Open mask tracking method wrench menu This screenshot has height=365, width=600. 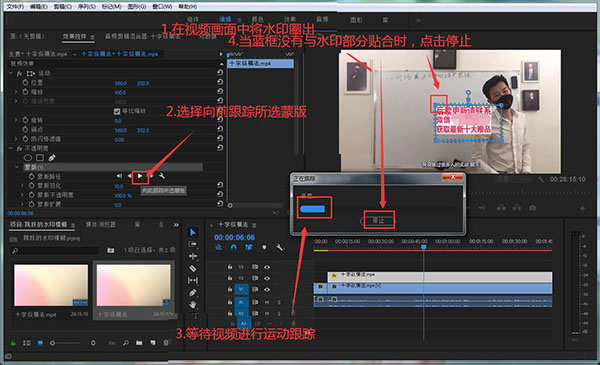pyautogui.click(x=162, y=176)
